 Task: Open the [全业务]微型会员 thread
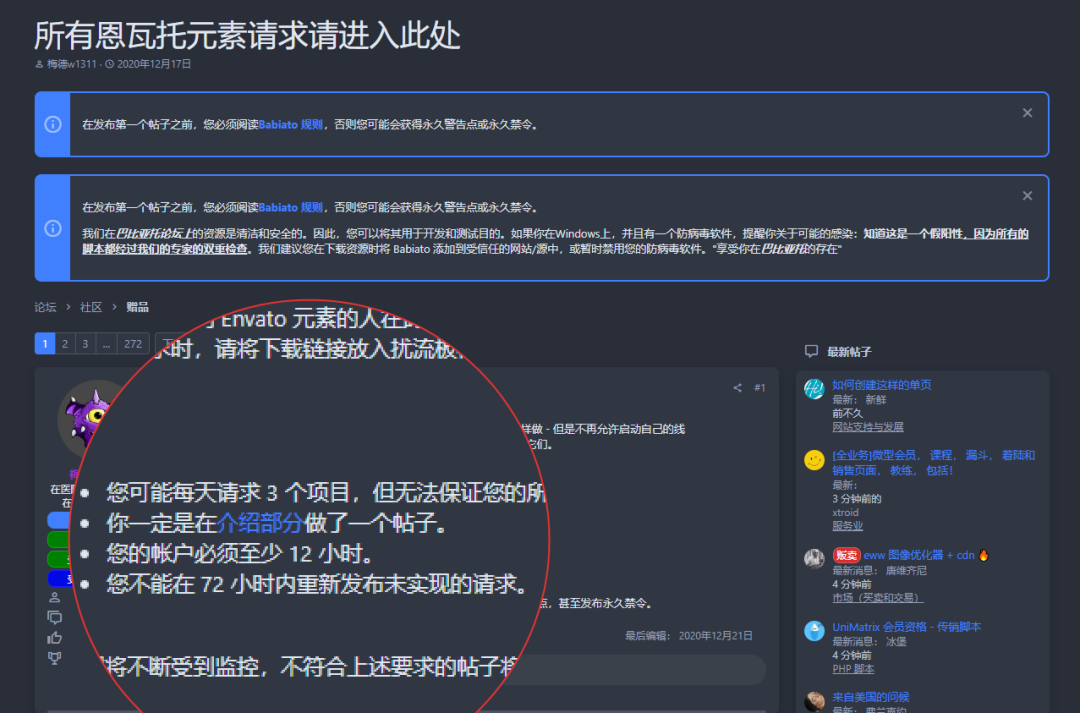(x=933, y=463)
